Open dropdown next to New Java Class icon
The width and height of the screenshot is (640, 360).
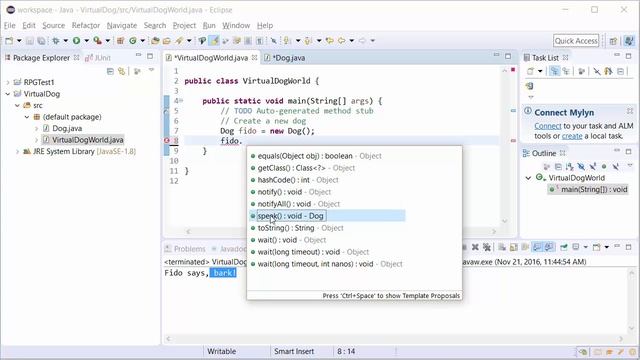point(142,41)
